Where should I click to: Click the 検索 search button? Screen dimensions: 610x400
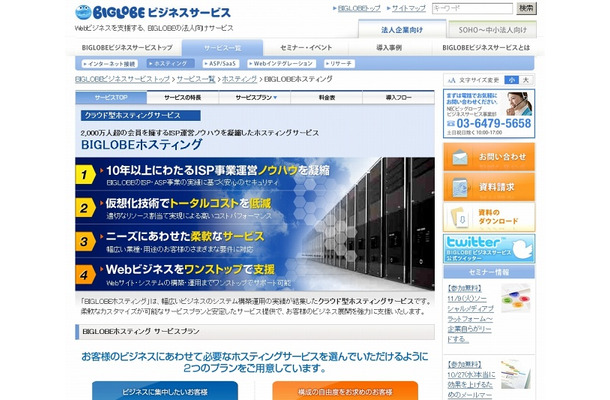pos(526,8)
